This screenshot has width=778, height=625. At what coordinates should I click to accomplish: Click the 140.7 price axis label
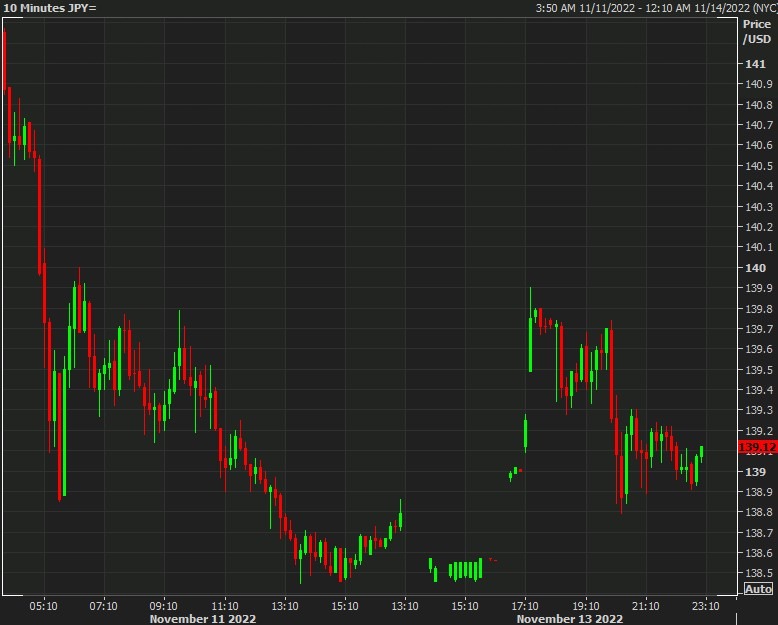[x=759, y=125]
